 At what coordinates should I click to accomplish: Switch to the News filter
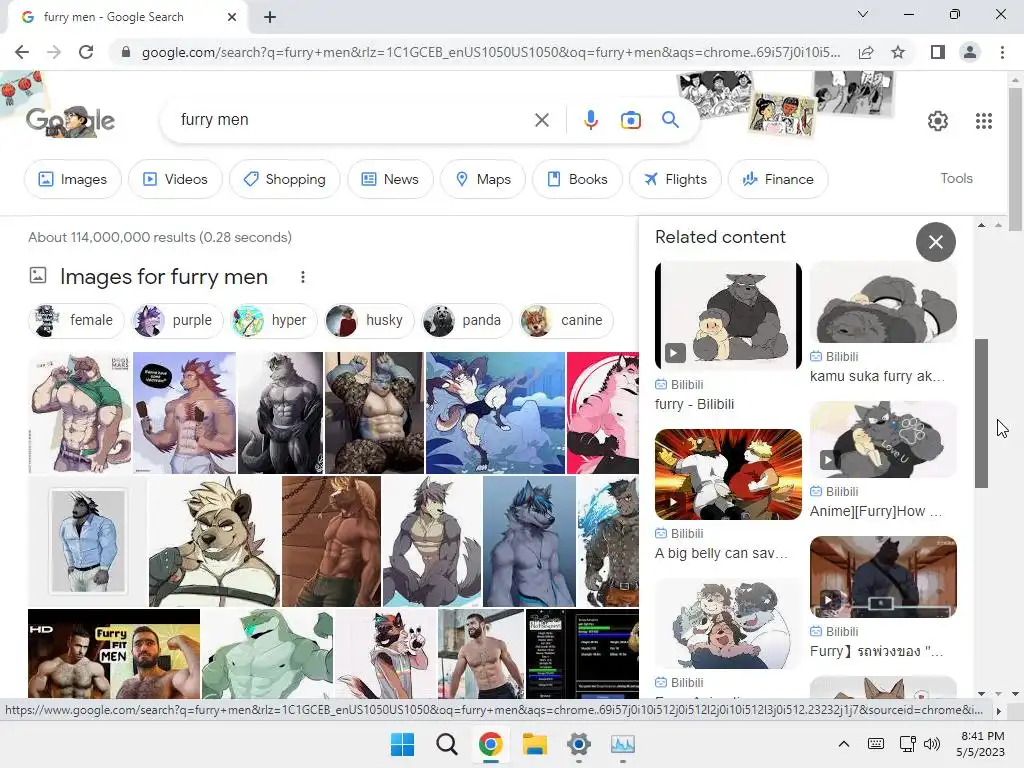click(390, 179)
